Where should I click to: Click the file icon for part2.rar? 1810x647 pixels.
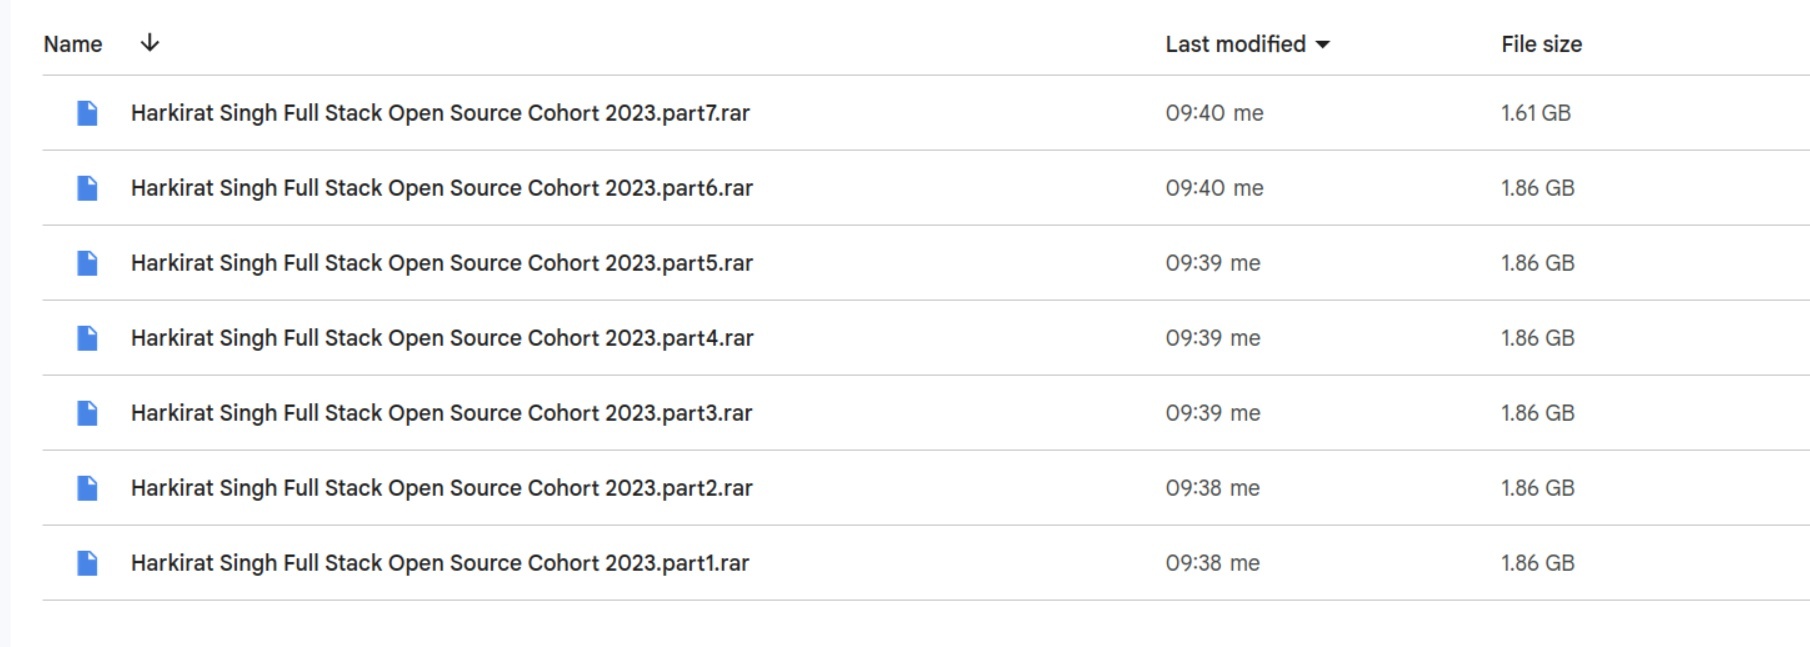pos(87,488)
